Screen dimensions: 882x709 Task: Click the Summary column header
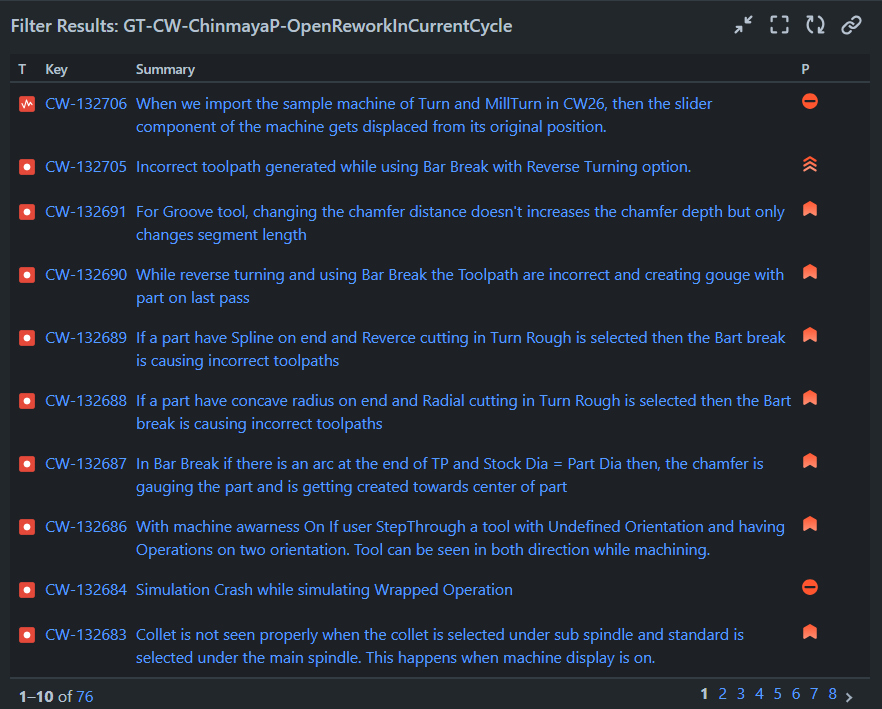click(165, 69)
